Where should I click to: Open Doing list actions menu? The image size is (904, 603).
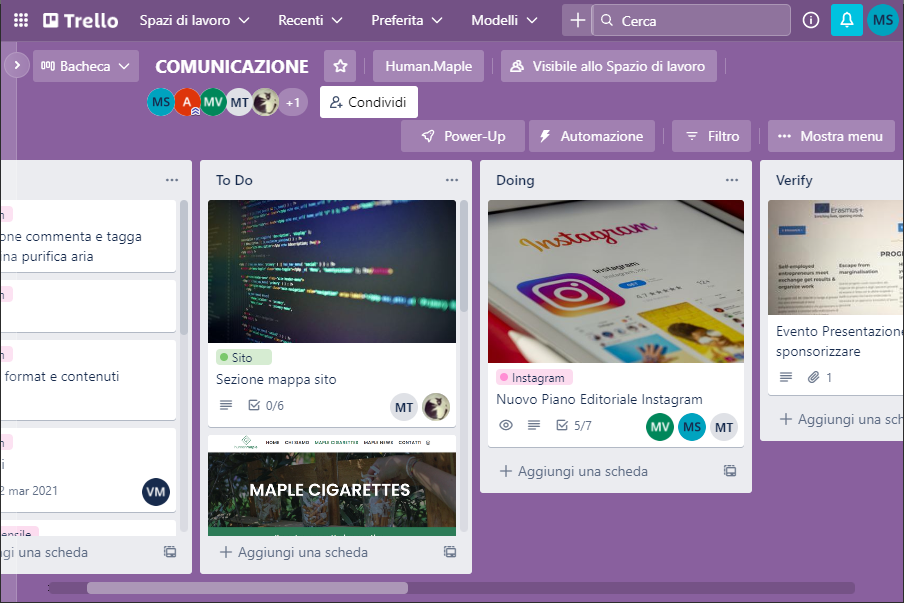732,180
